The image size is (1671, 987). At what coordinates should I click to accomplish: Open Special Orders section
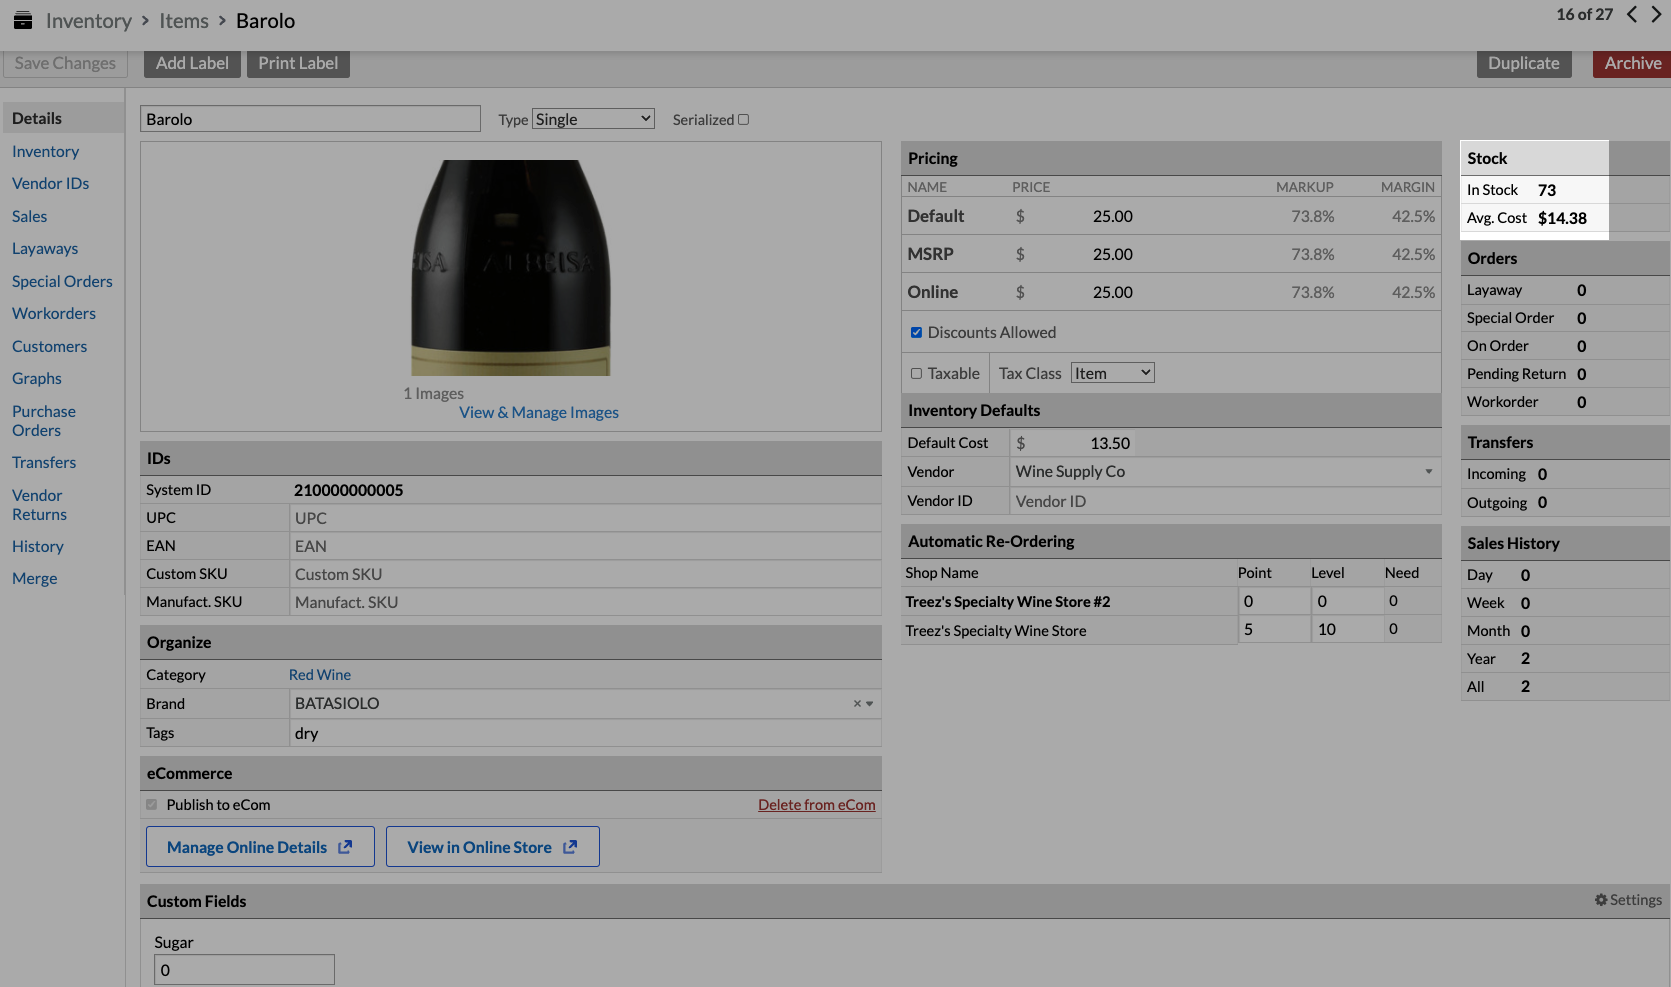pyautogui.click(x=62, y=281)
